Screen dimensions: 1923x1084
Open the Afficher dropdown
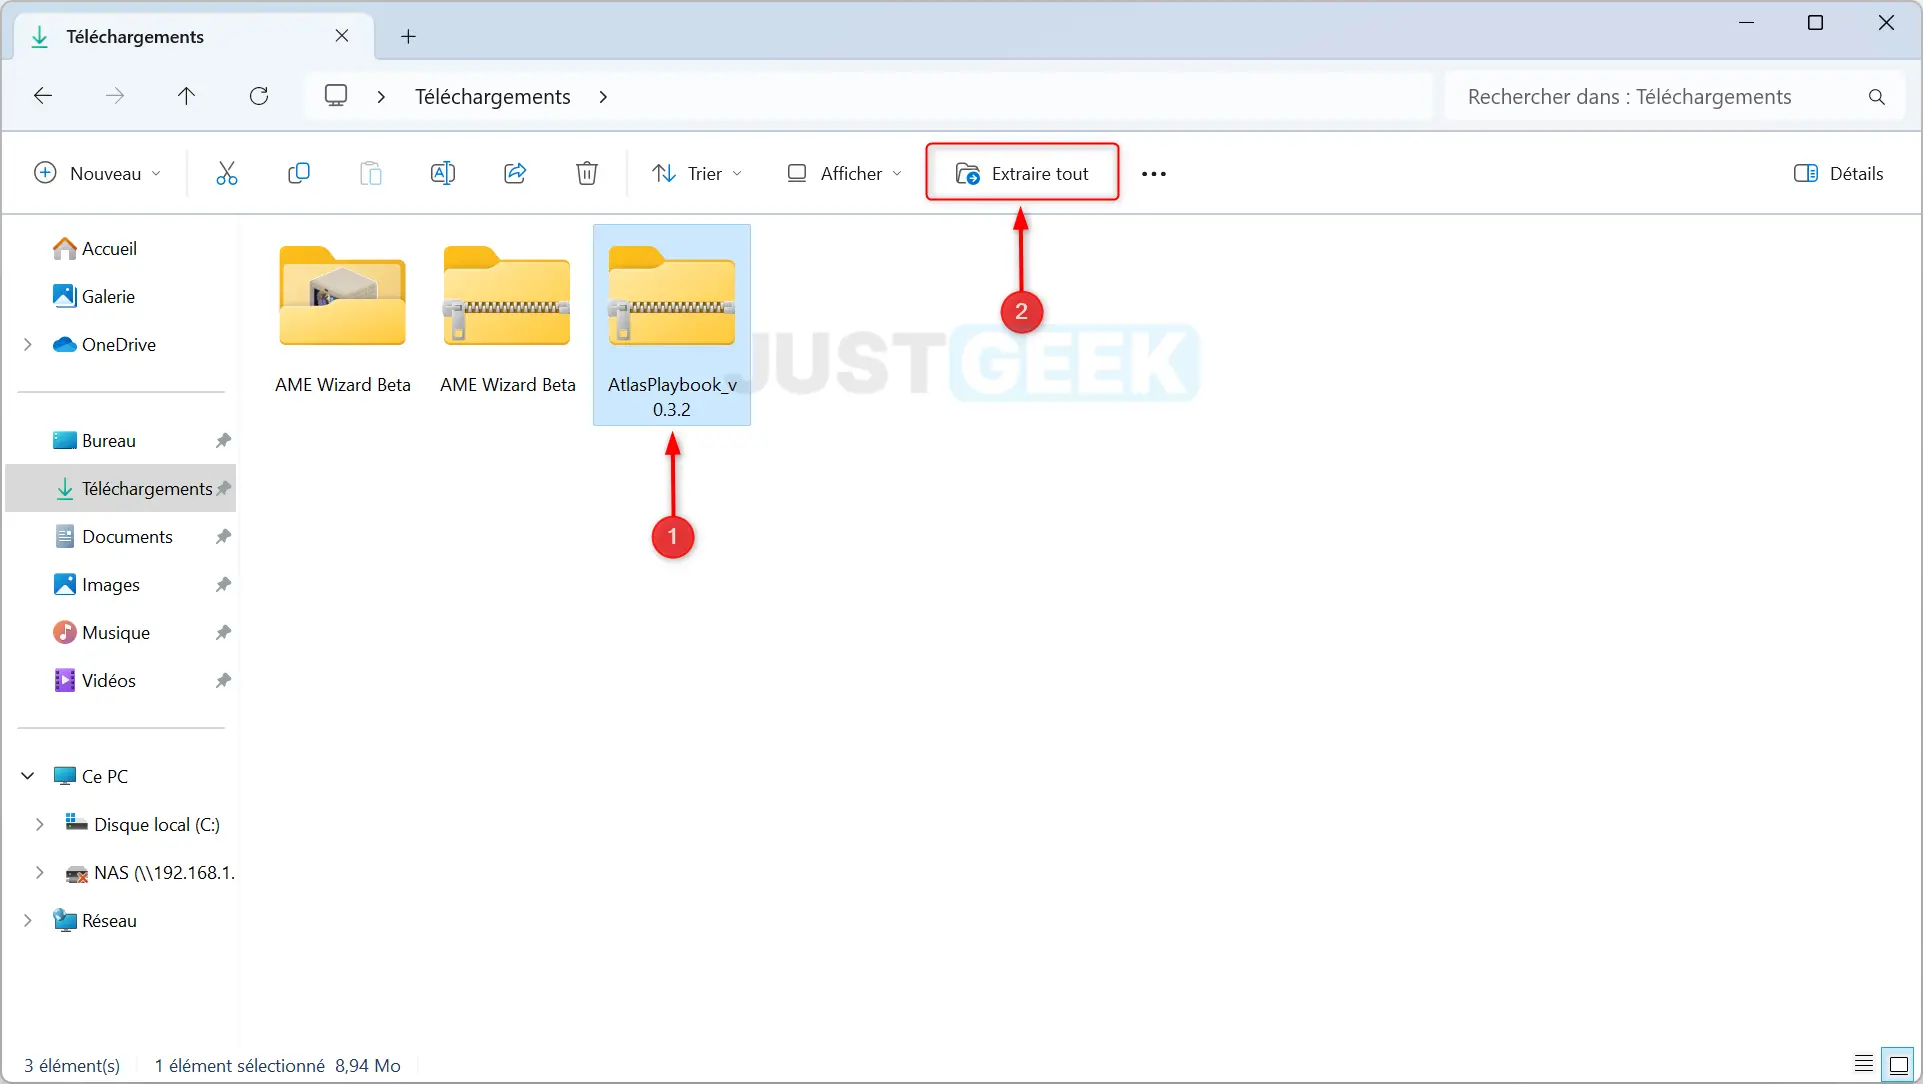pyautogui.click(x=844, y=173)
